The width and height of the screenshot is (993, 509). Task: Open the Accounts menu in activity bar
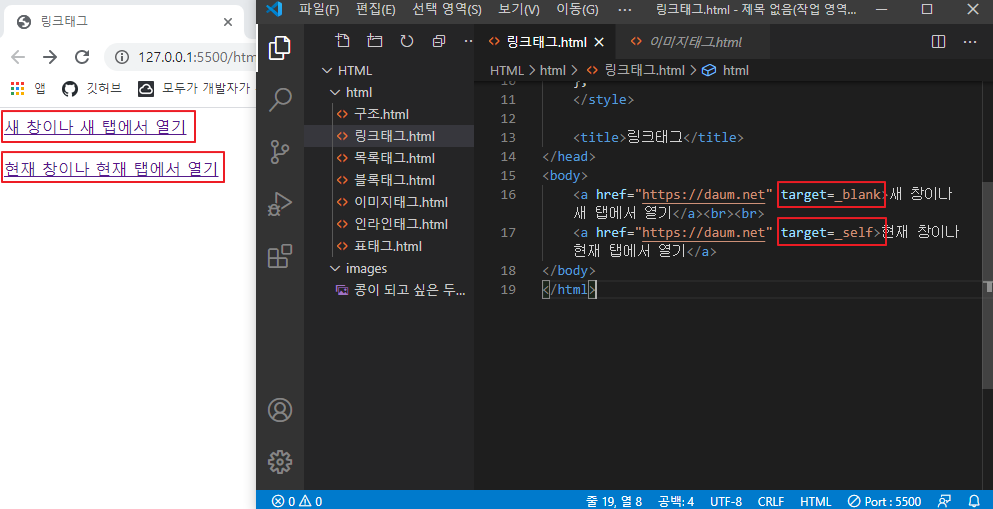point(279,410)
